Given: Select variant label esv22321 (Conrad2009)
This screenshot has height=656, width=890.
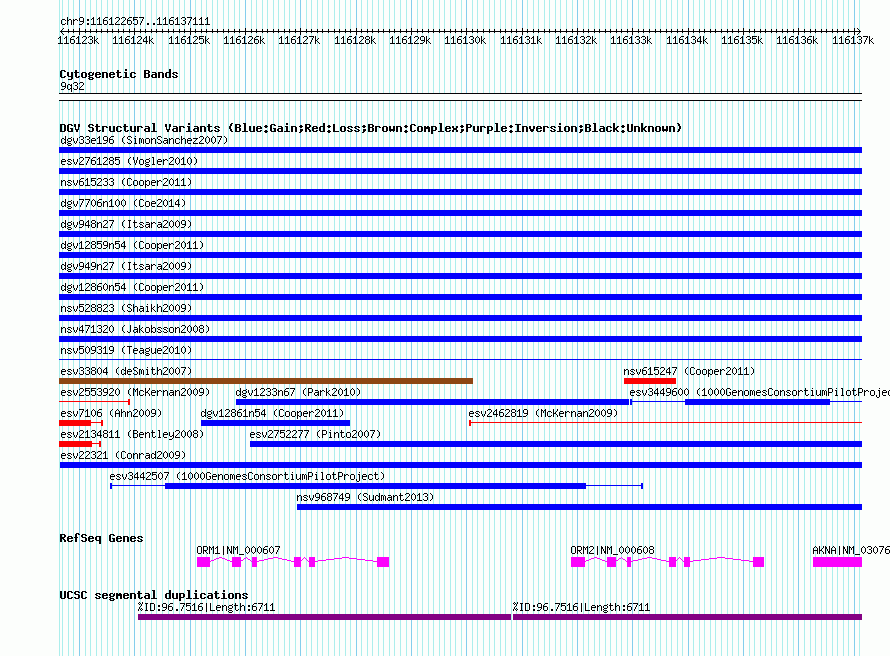Looking at the screenshot, I should click(x=123, y=455).
